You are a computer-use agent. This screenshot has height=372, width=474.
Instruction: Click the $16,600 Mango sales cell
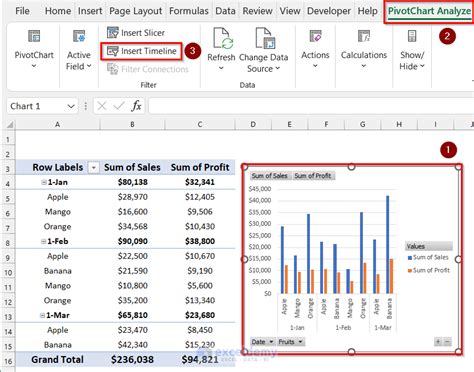pos(132,212)
